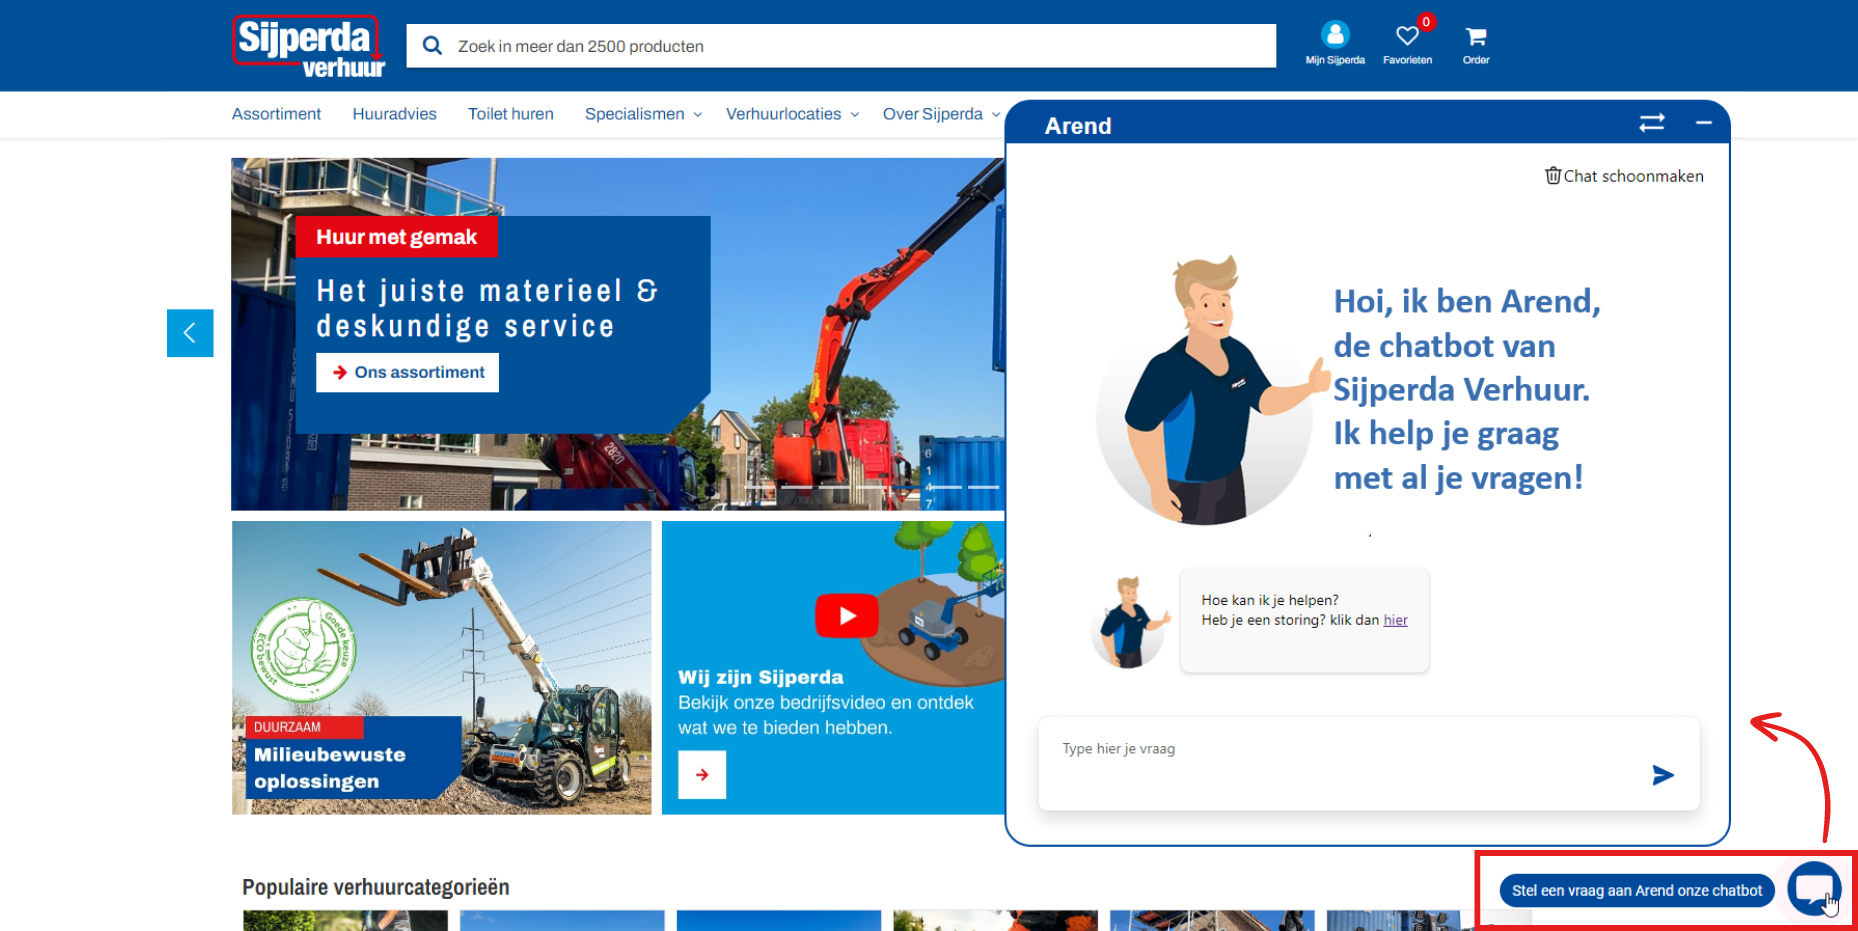Click the chat bubble launcher icon
This screenshot has width=1858, height=931.
tap(1814, 888)
